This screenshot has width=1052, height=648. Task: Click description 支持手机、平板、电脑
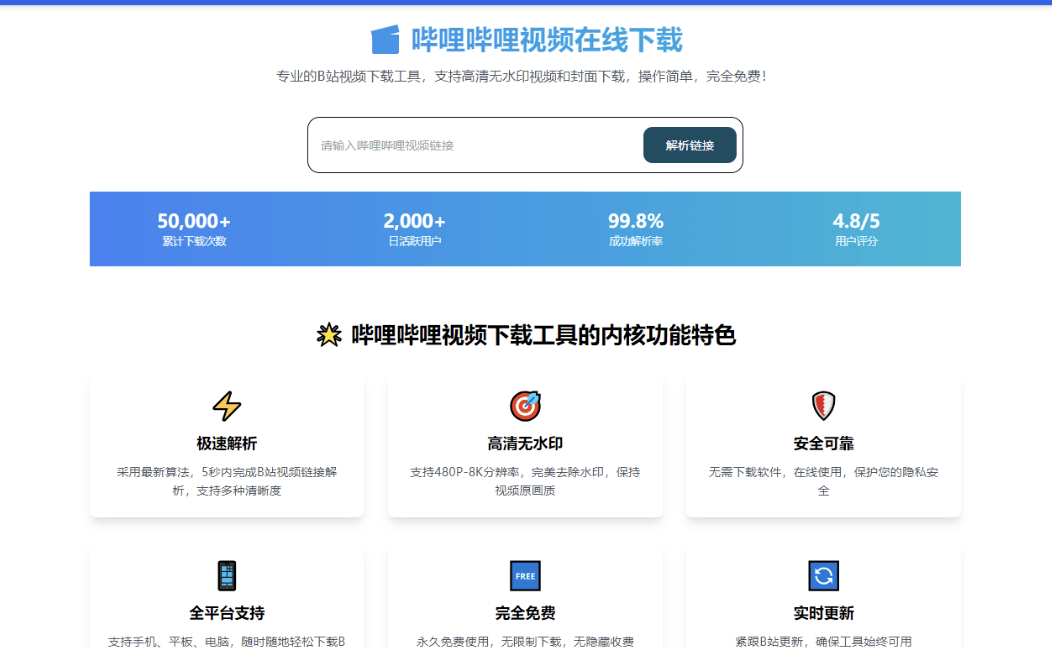click(227, 641)
